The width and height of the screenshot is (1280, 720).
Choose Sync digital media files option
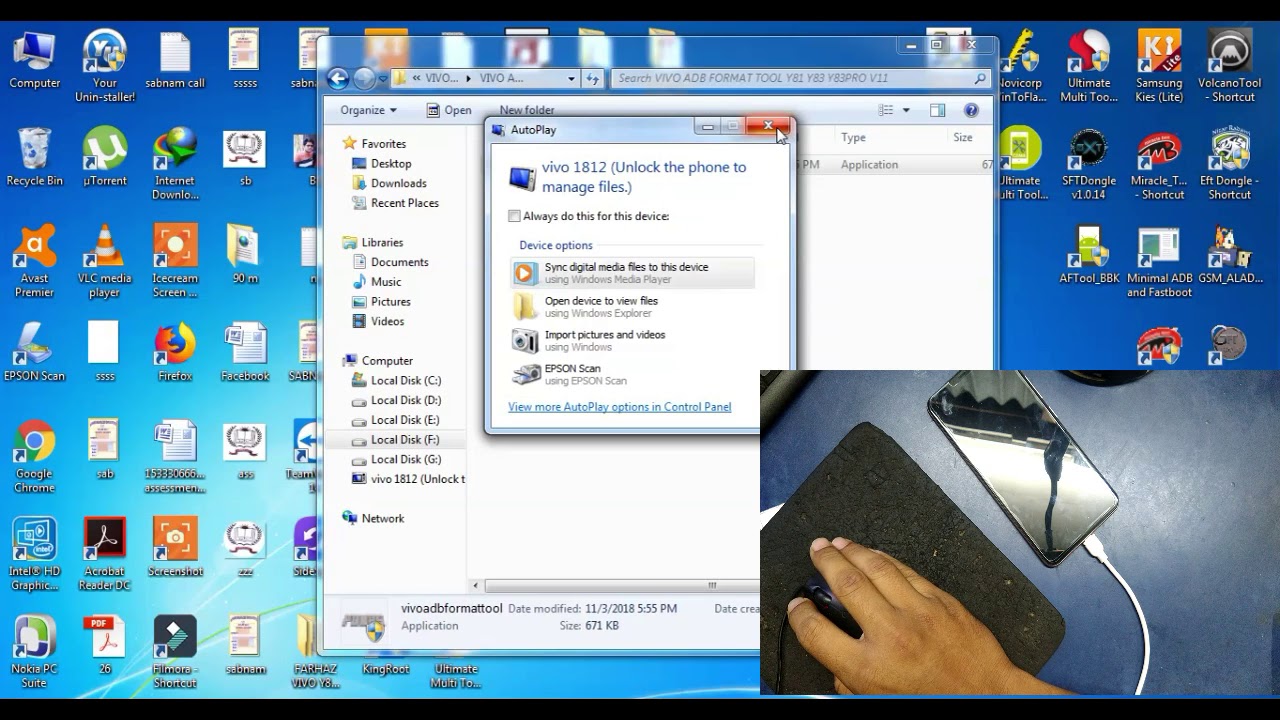click(632, 272)
